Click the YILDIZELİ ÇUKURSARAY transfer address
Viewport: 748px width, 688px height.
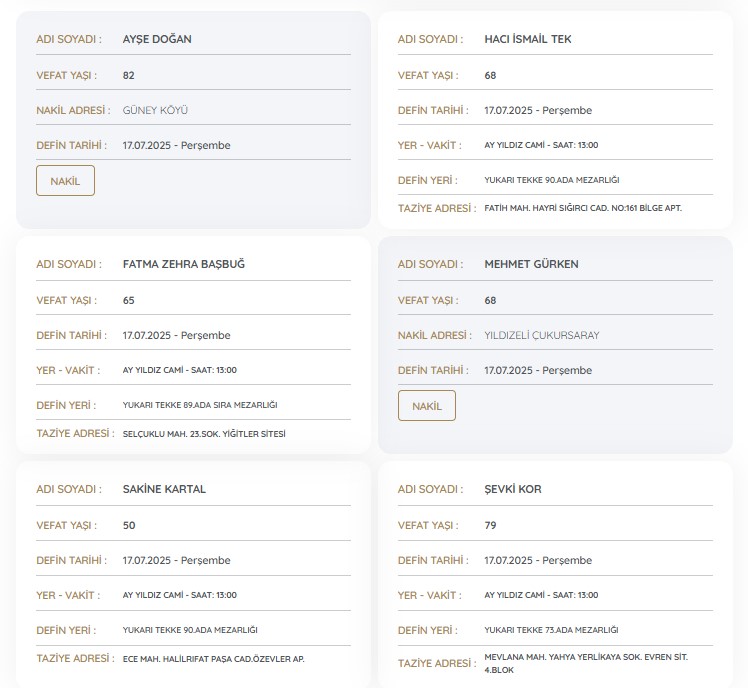click(x=541, y=335)
